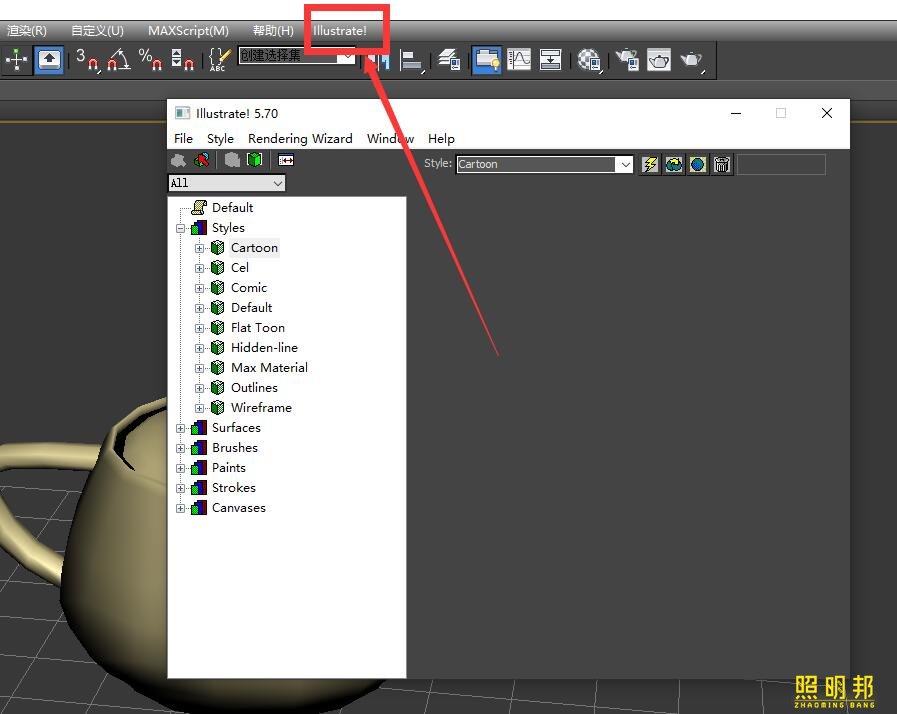Image resolution: width=897 pixels, height=714 pixels.
Task: Expand the Flat Toon style node
Action: (x=200, y=328)
